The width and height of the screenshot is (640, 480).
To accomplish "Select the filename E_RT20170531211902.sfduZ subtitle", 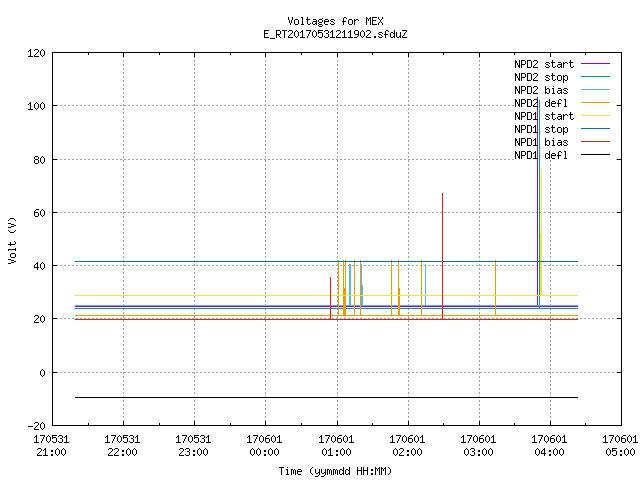I will (335, 34).
